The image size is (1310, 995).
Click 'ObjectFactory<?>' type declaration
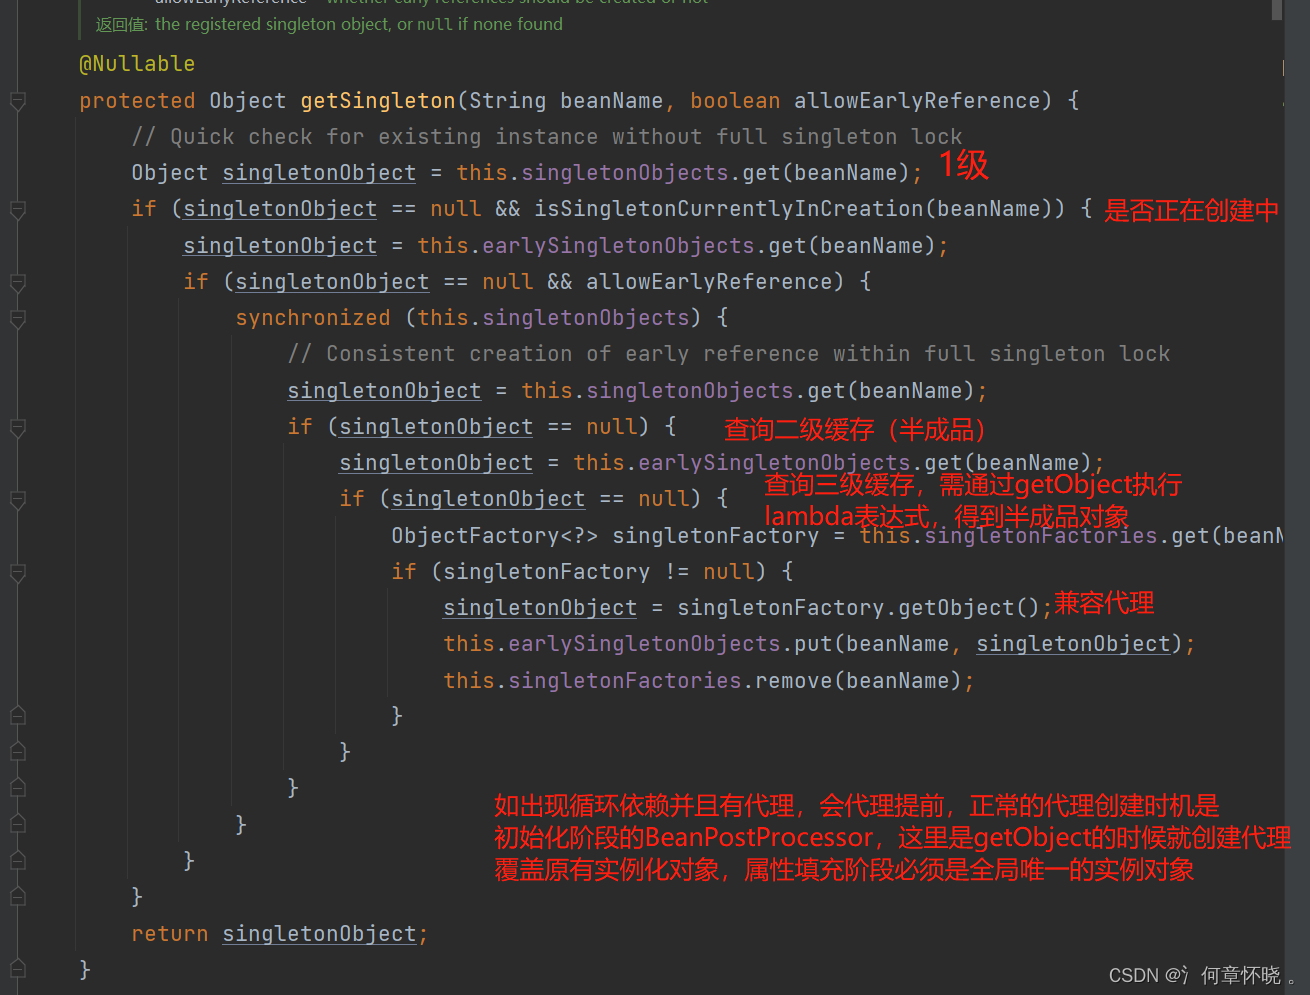point(495,536)
